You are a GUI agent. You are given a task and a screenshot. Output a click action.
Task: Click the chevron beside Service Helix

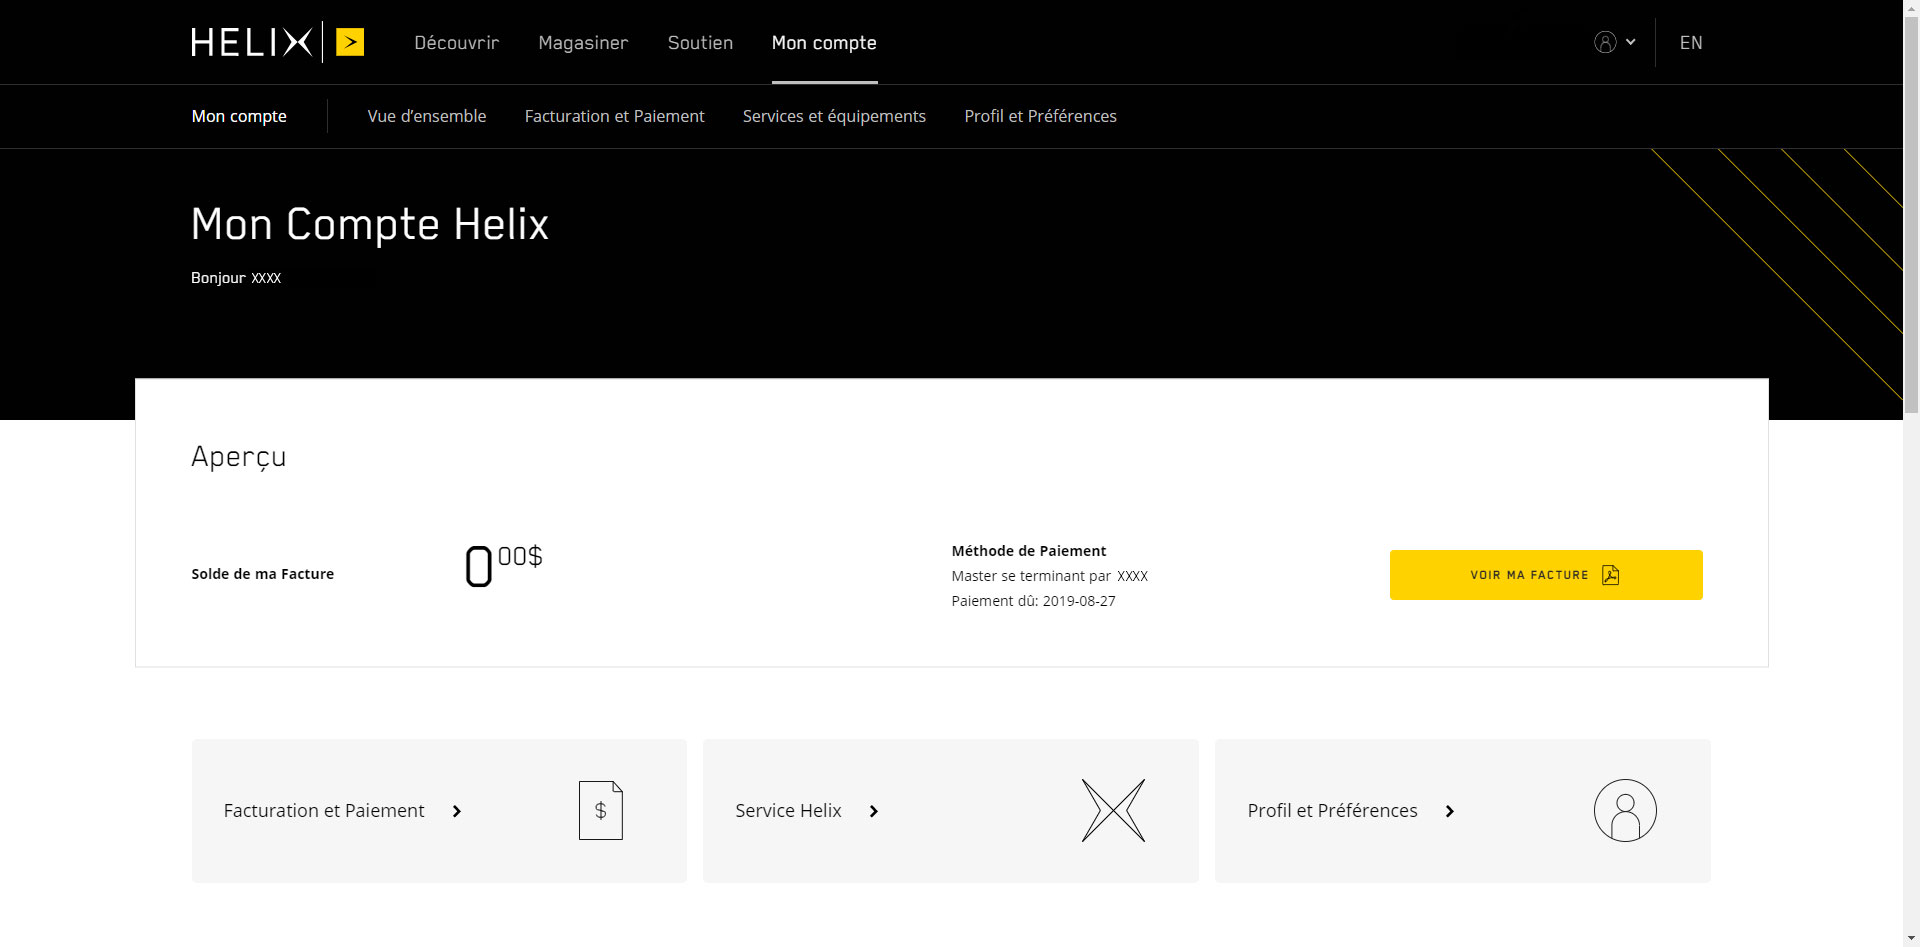click(x=874, y=811)
